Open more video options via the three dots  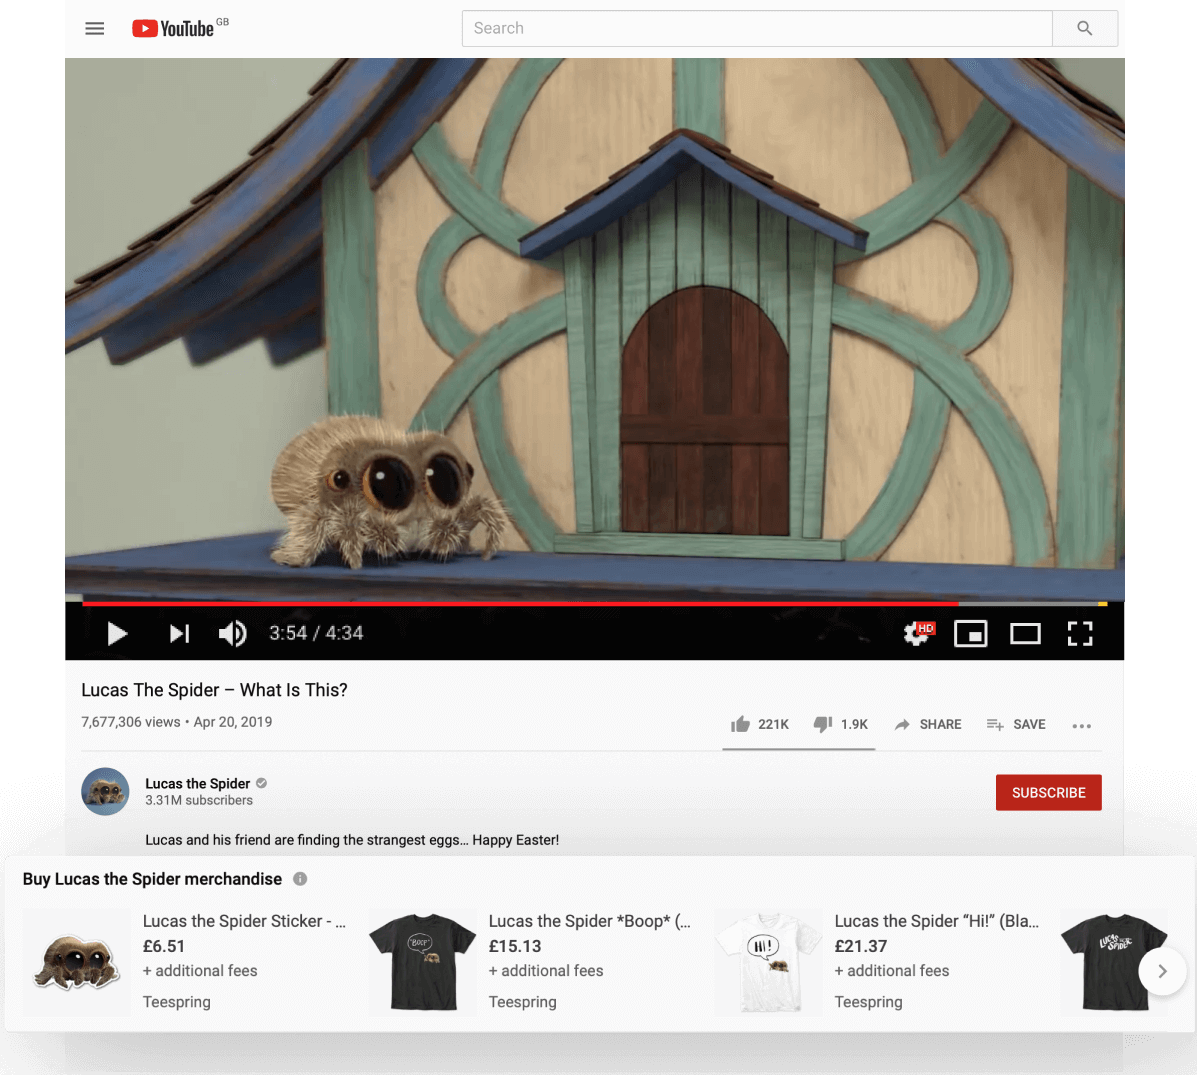coord(1081,726)
